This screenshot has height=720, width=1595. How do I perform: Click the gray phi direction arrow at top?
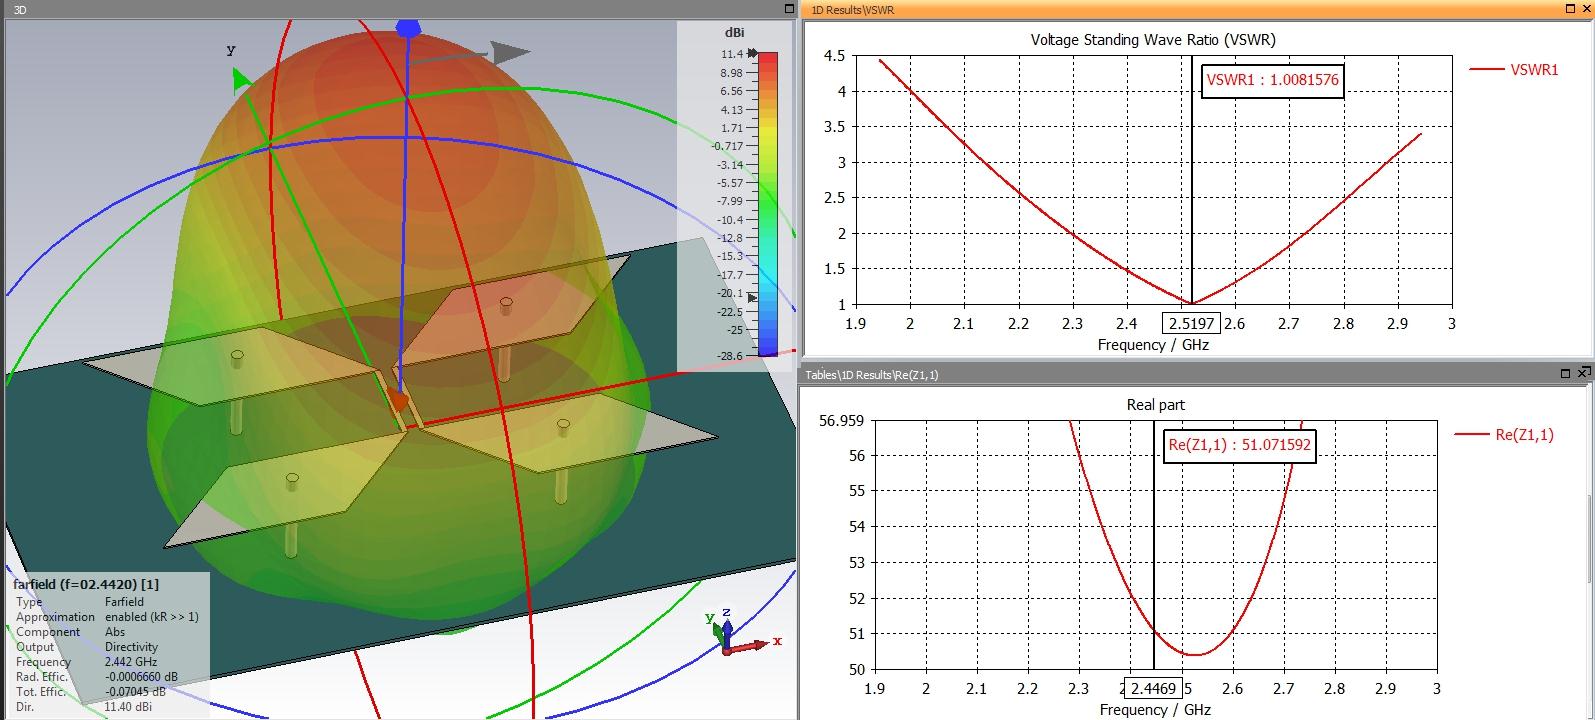pyautogui.click(x=510, y=52)
